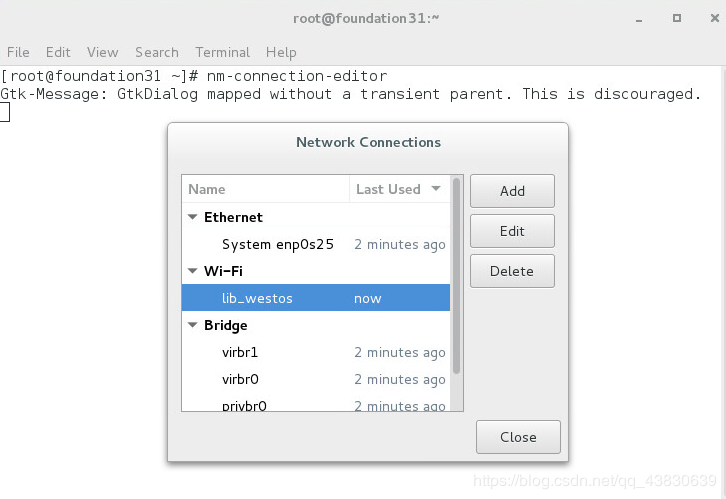Collapse the Ethernet connection group

(x=192, y=217)
